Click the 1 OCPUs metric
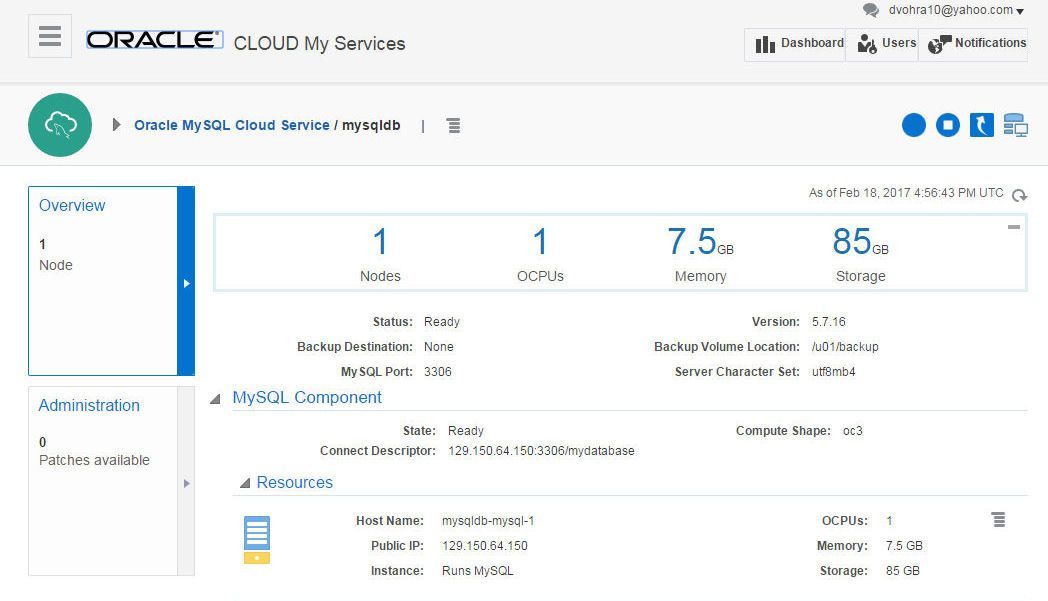Viewport: 1048px width, 601px height. pyautogui.click(x=540, y=255)
